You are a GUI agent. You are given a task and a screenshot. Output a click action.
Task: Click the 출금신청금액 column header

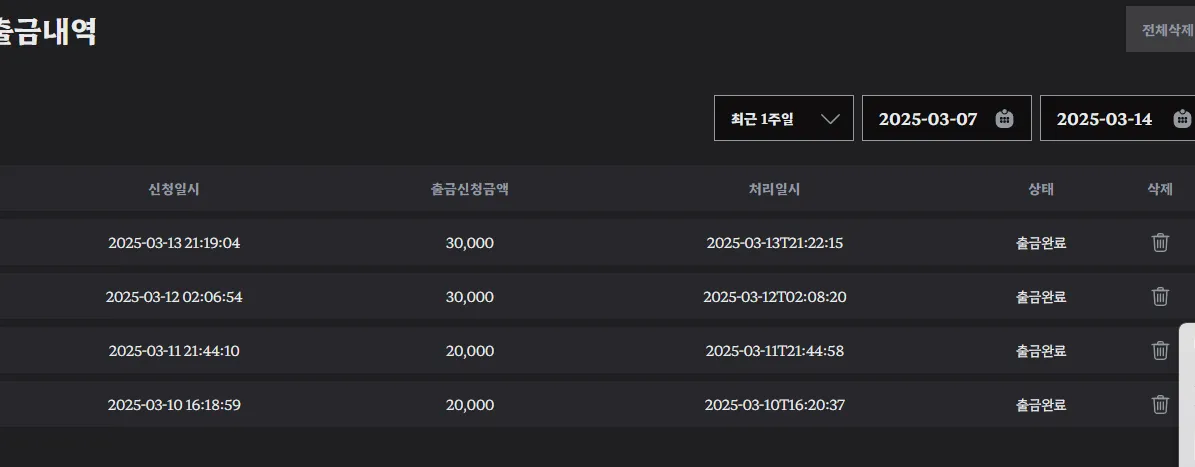469,189
